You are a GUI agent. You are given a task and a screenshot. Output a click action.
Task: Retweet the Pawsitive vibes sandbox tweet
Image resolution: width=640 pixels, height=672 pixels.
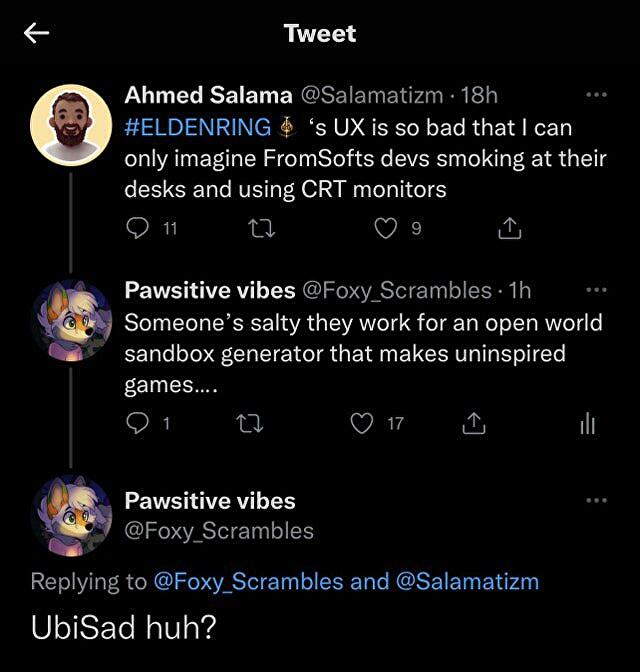(249, 424)
